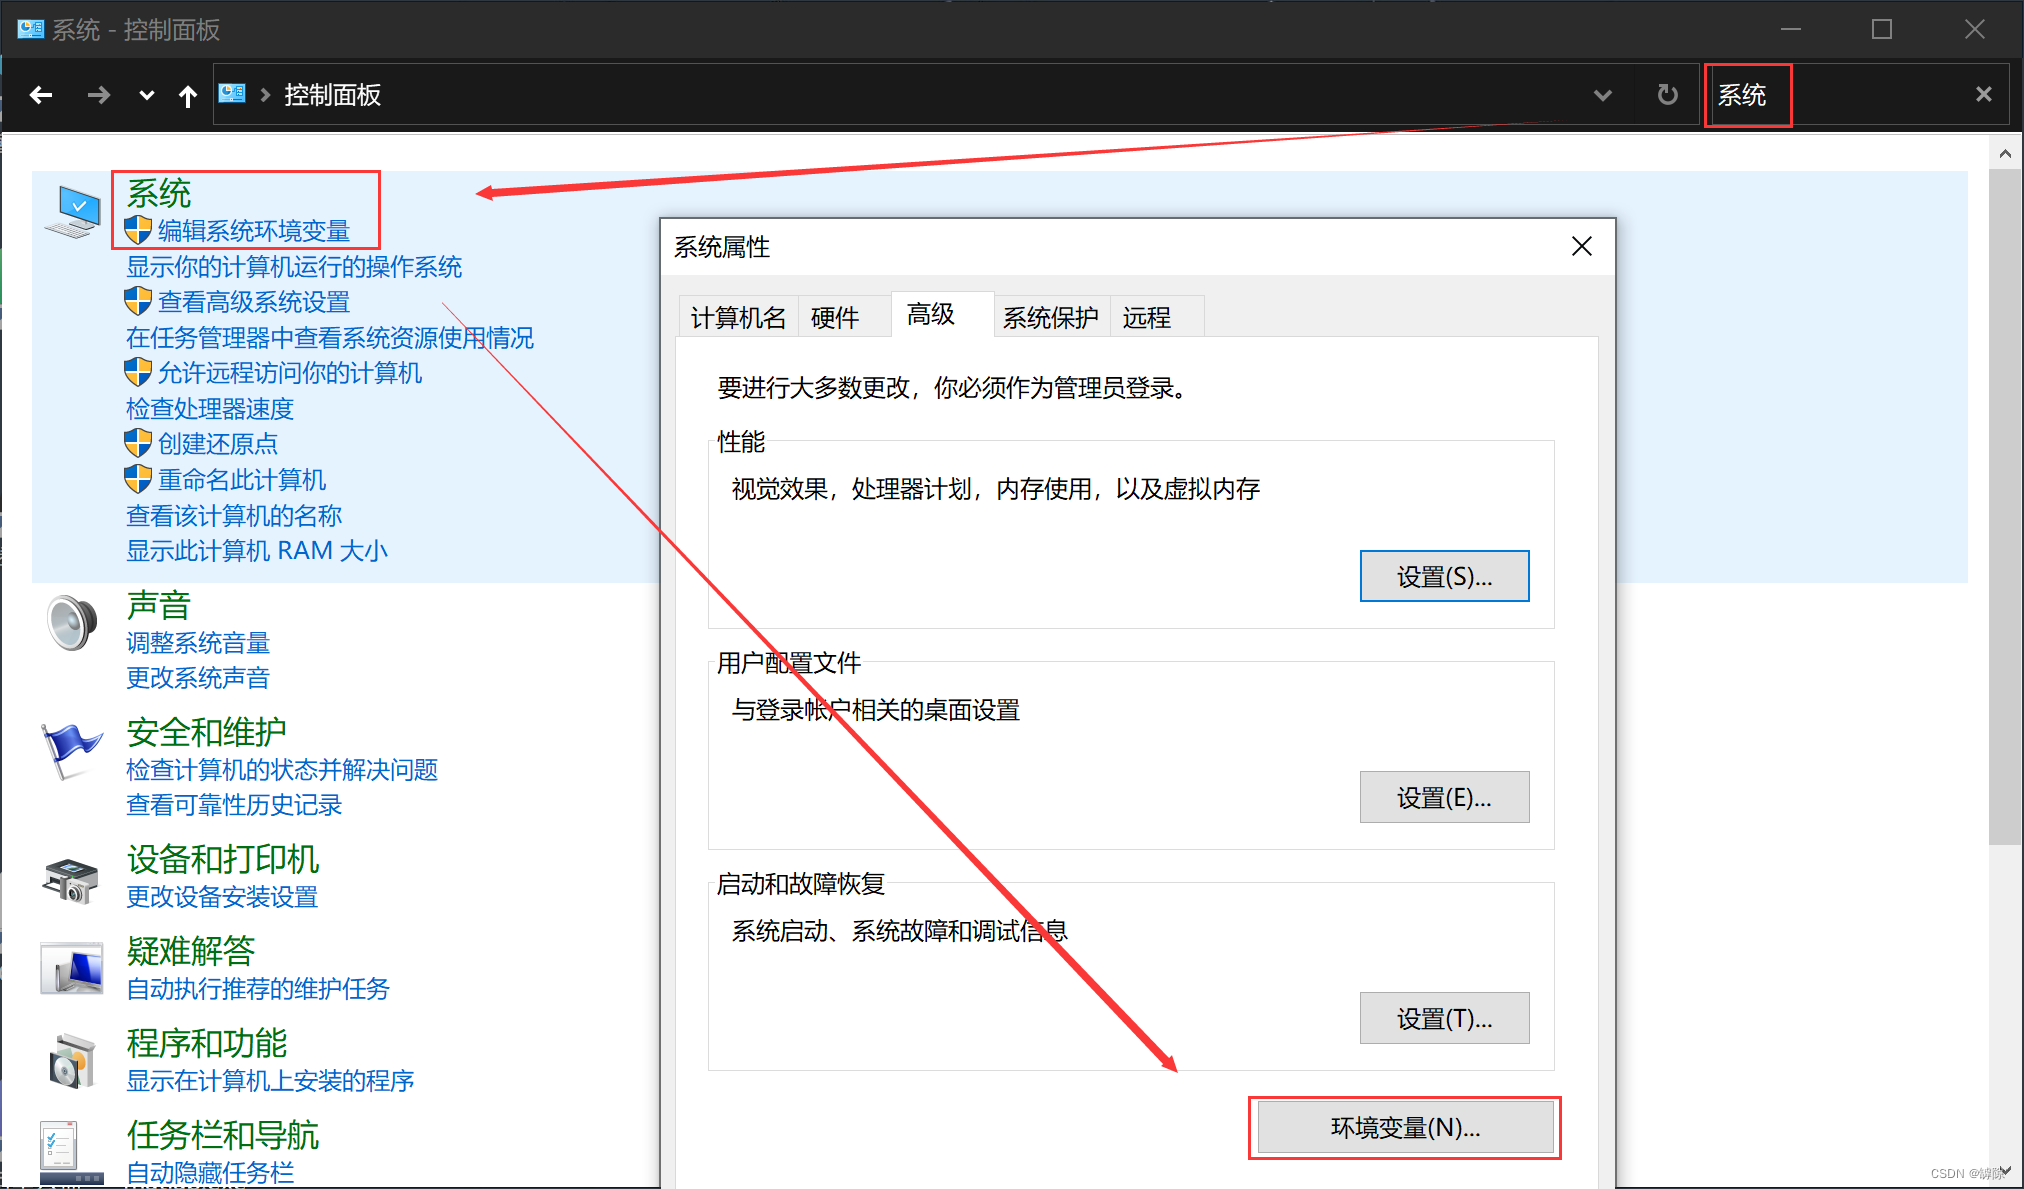The height and width of the screenshot is (1189, 2024).
Task: Open the 硬件 tab
Action: tap(835, 318)
